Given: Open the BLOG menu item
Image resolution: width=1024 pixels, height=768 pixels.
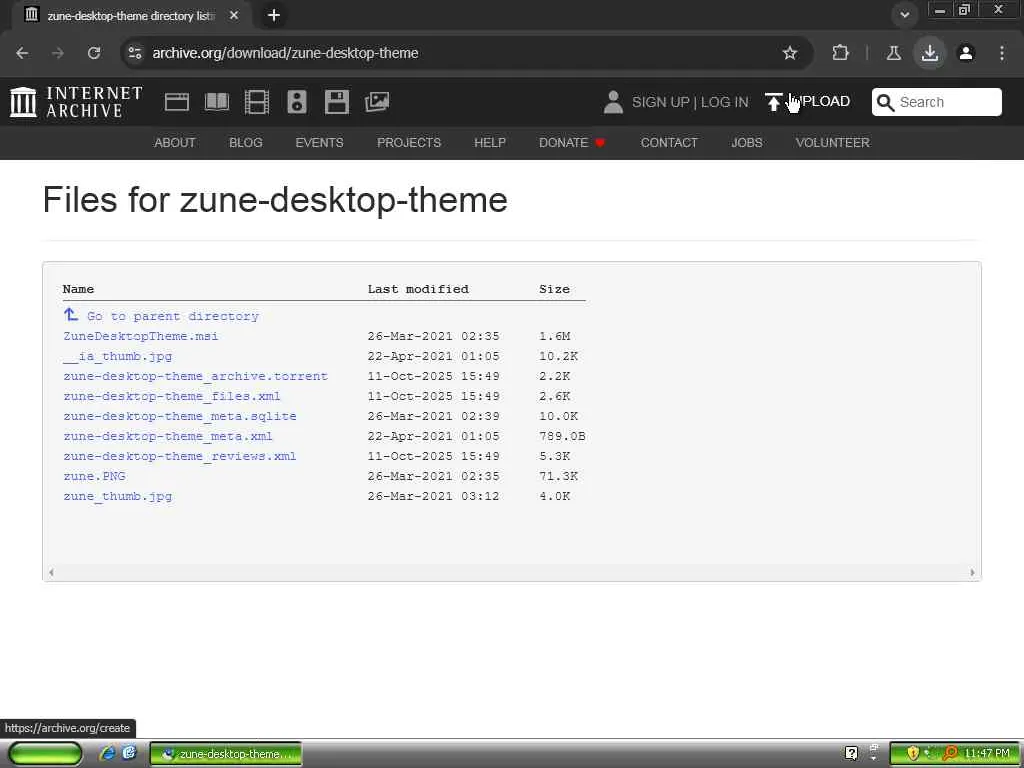Looking at the screenshot, I should (246, 142).
